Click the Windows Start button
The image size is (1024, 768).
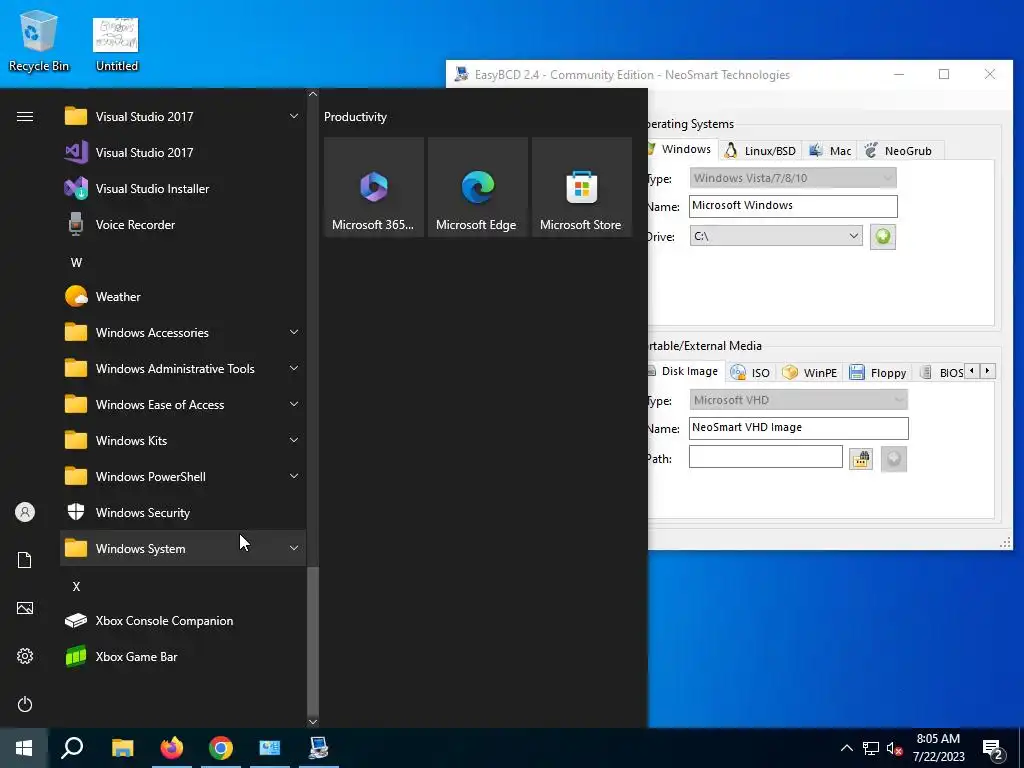[x=24, y=748]
